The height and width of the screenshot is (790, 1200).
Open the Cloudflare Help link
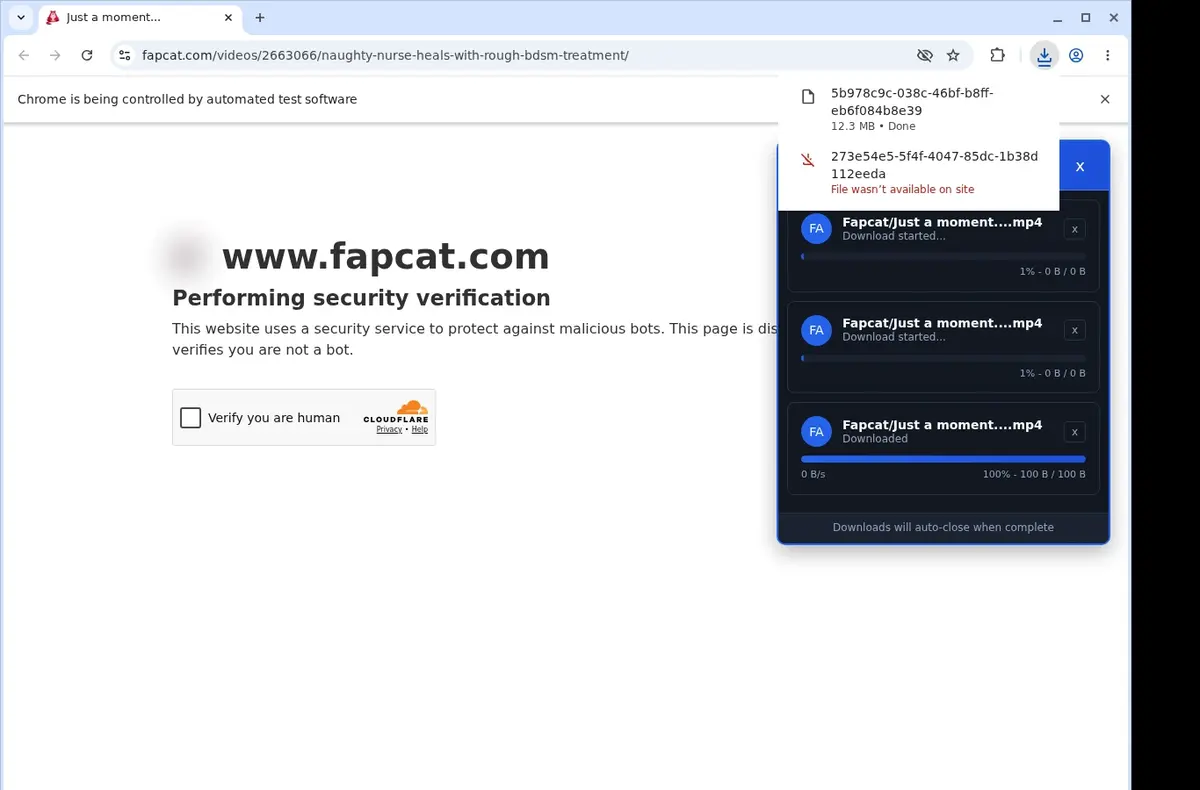[420, 430]
